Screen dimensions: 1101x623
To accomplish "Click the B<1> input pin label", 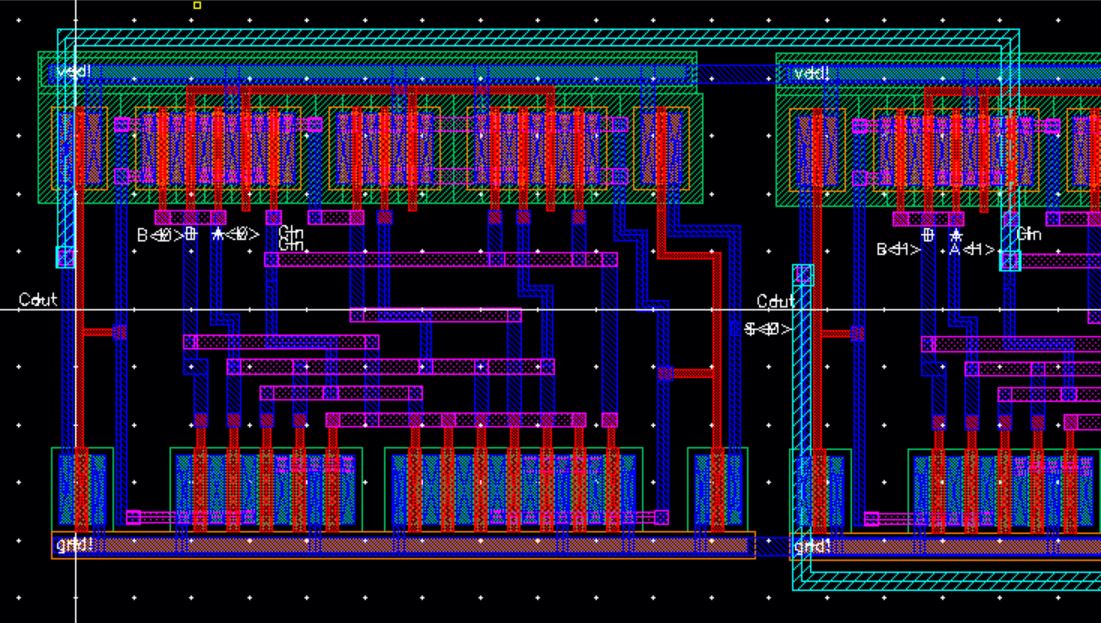I will click(898, 249).
